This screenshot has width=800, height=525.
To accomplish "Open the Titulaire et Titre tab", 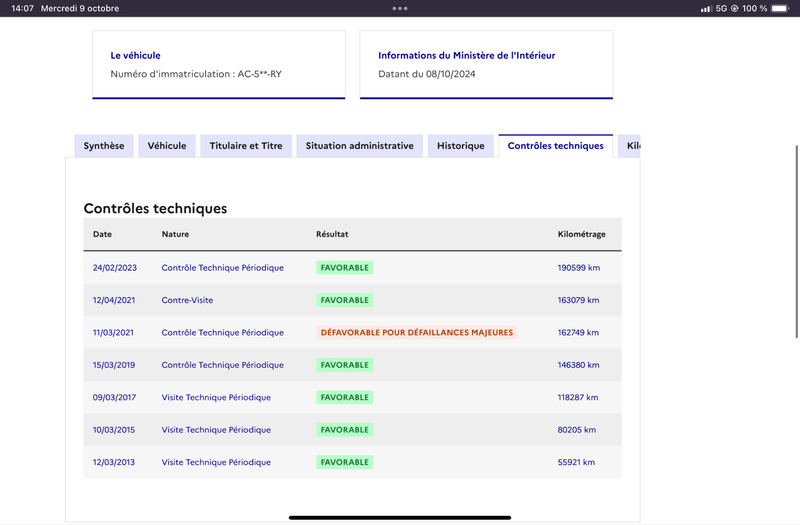I will [246, 146].
